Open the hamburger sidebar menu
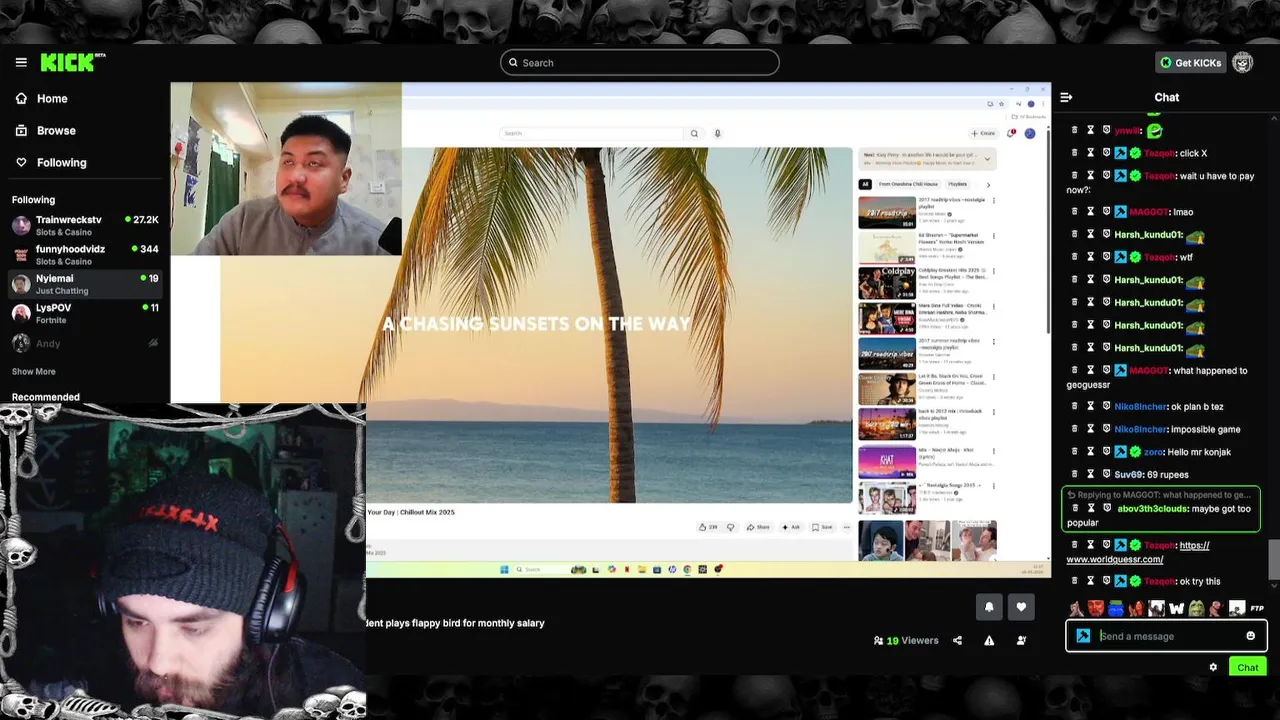Viewport: 1280px width, 720px height. (21, 62)
